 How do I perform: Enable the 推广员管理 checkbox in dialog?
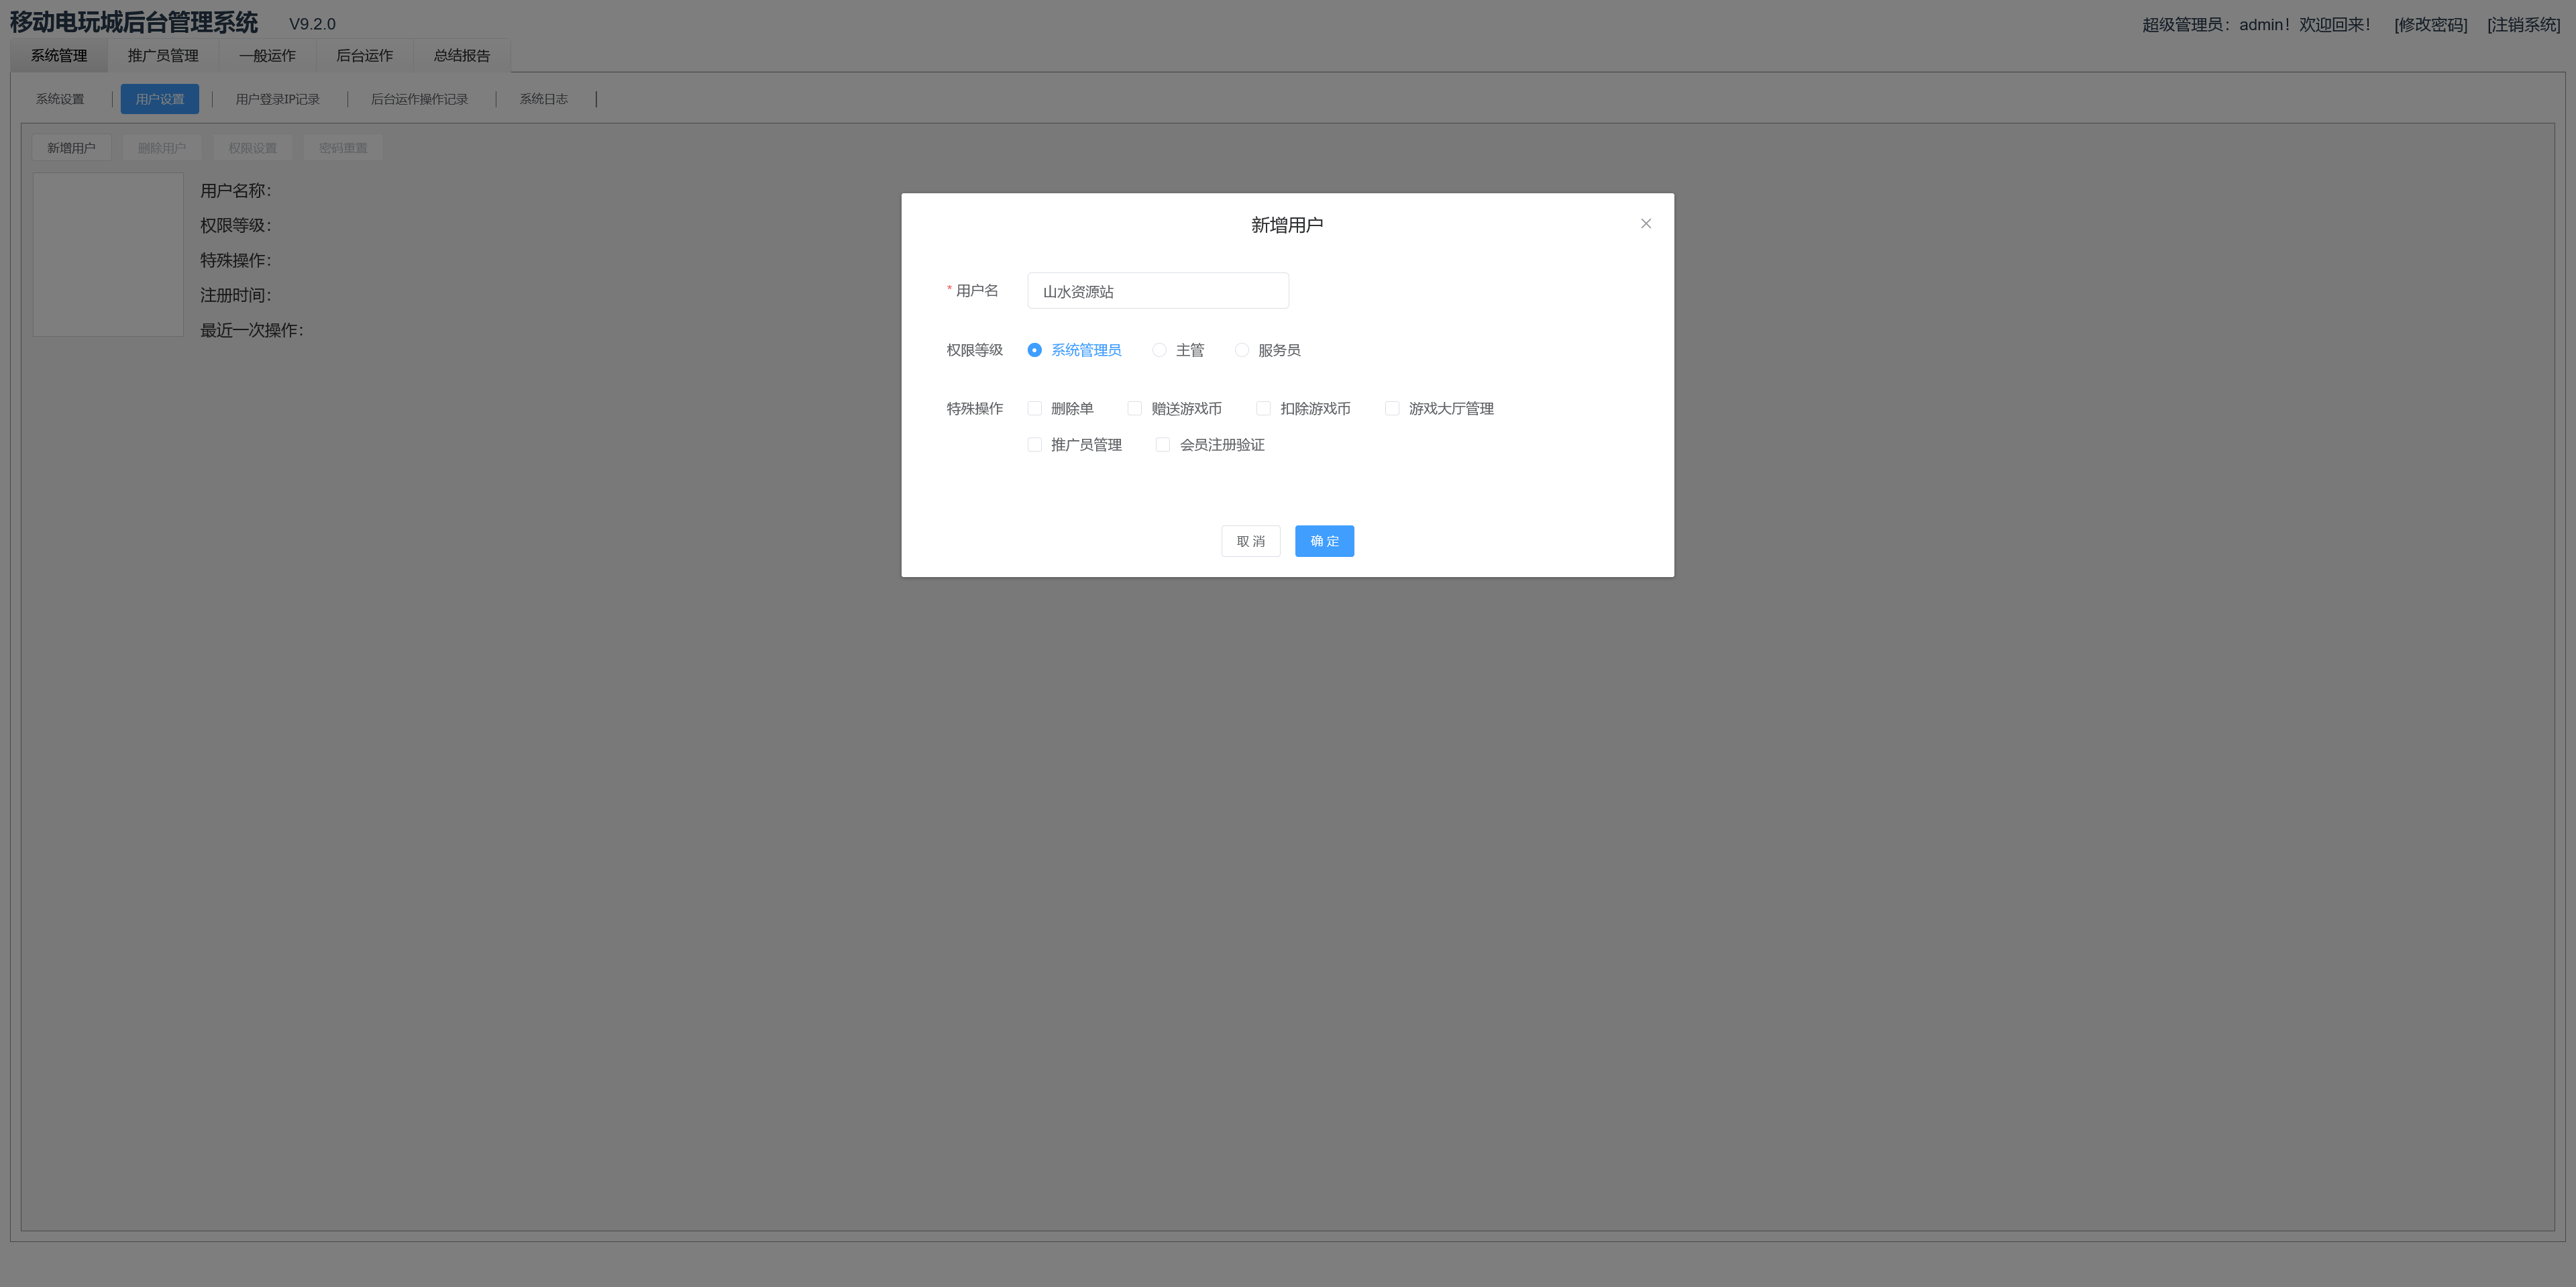tap(1034, 445)
